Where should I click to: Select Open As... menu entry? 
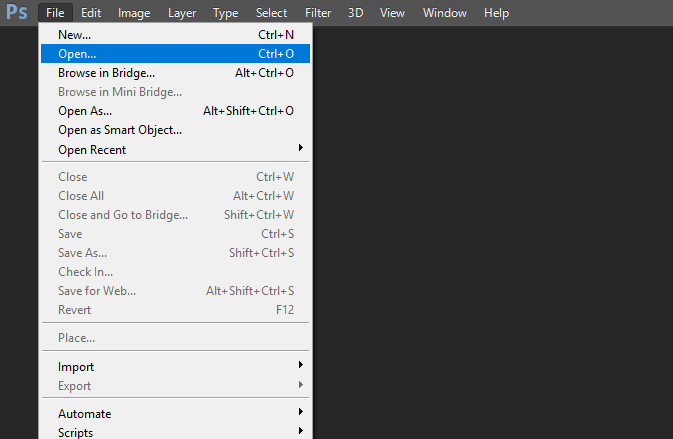(176, 111)
